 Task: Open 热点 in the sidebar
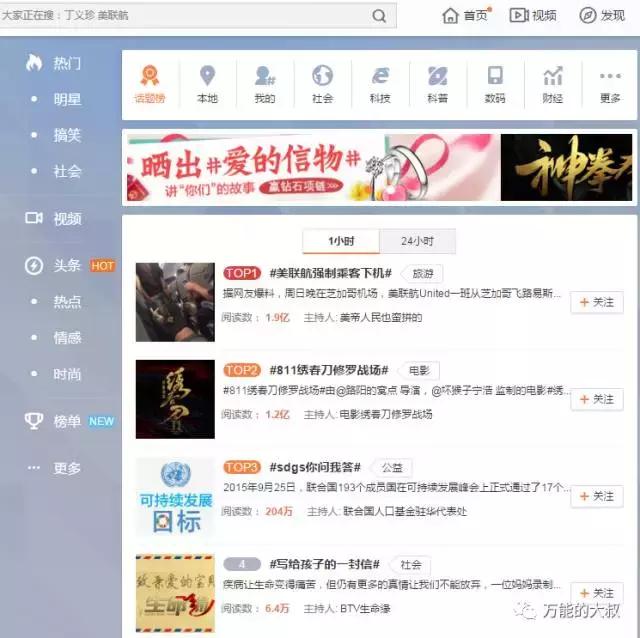coord(67,302)
